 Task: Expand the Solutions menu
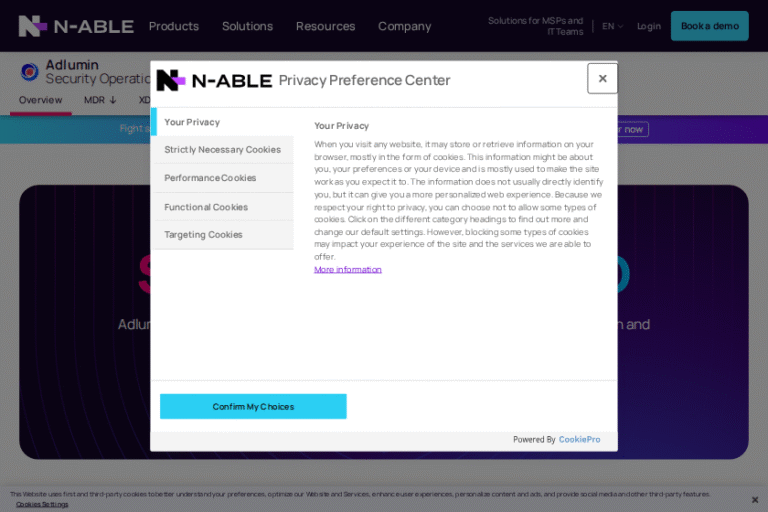(x=247, y=26)
